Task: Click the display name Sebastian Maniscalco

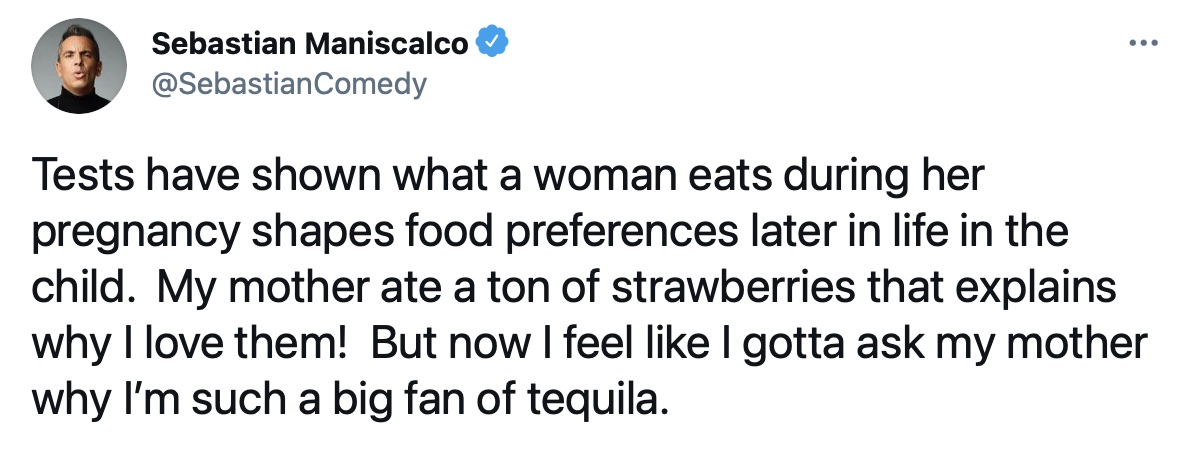Action: pos(310,44)
